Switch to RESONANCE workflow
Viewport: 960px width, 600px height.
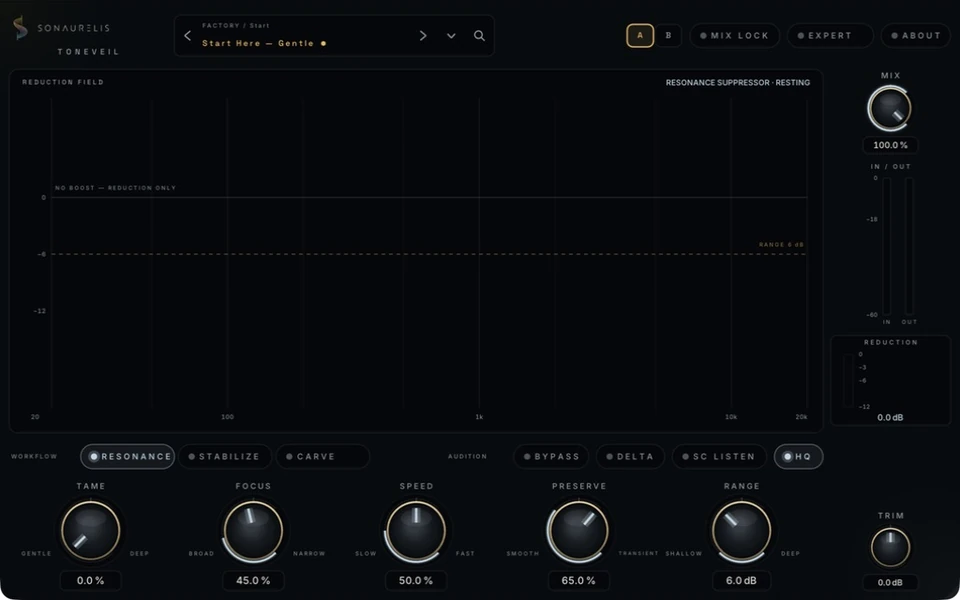pos(128,456)
